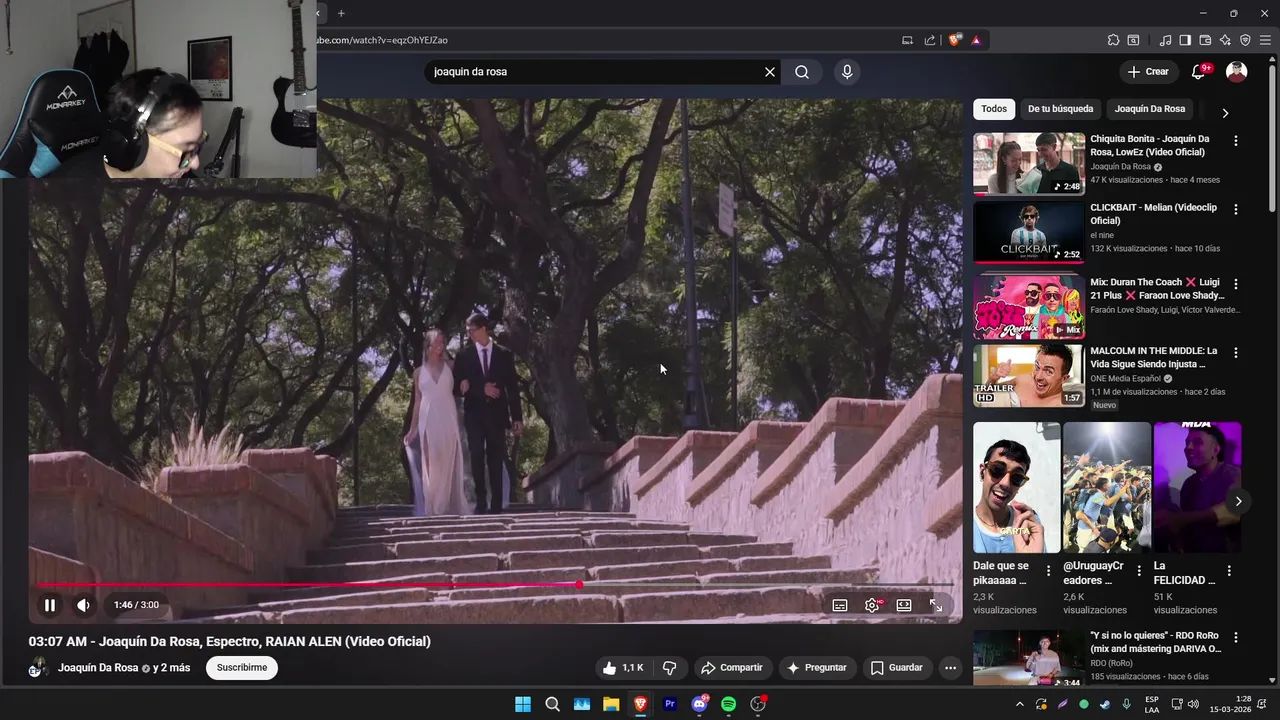This screenshot has height=720, width=1280.
Task: Click the Brave Shields lion icon
Action: point(955,40)
